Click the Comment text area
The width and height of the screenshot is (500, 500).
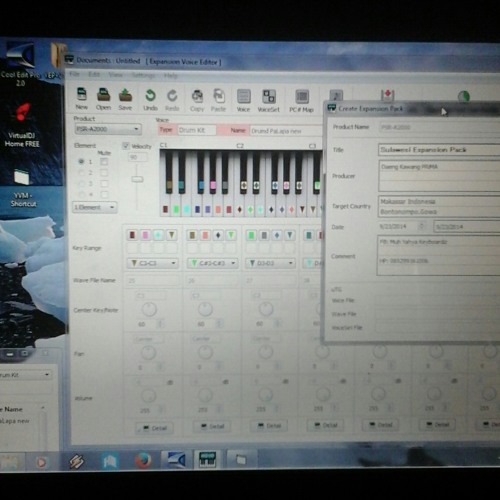439,255
